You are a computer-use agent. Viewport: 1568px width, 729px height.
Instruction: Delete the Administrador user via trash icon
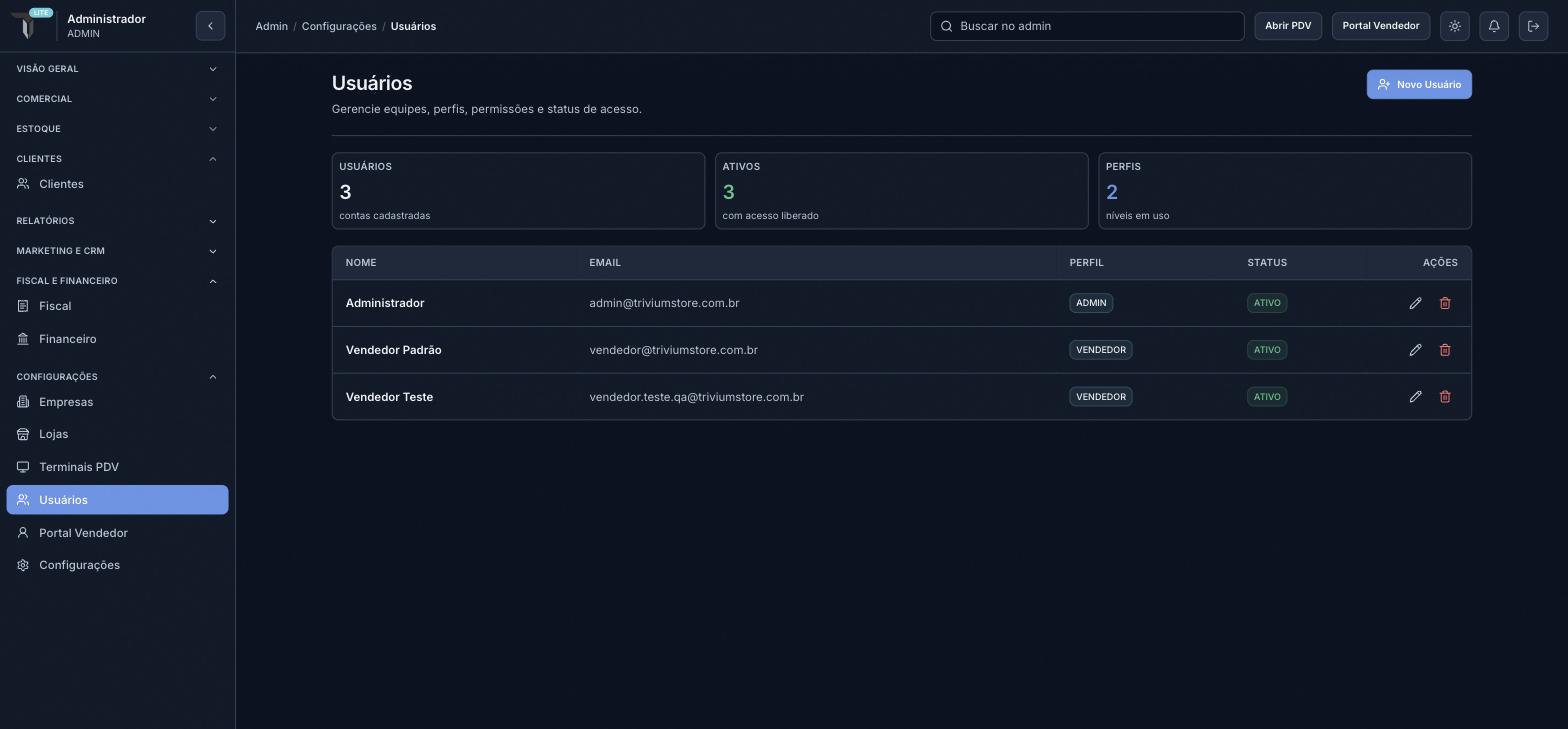[1445, 303]
